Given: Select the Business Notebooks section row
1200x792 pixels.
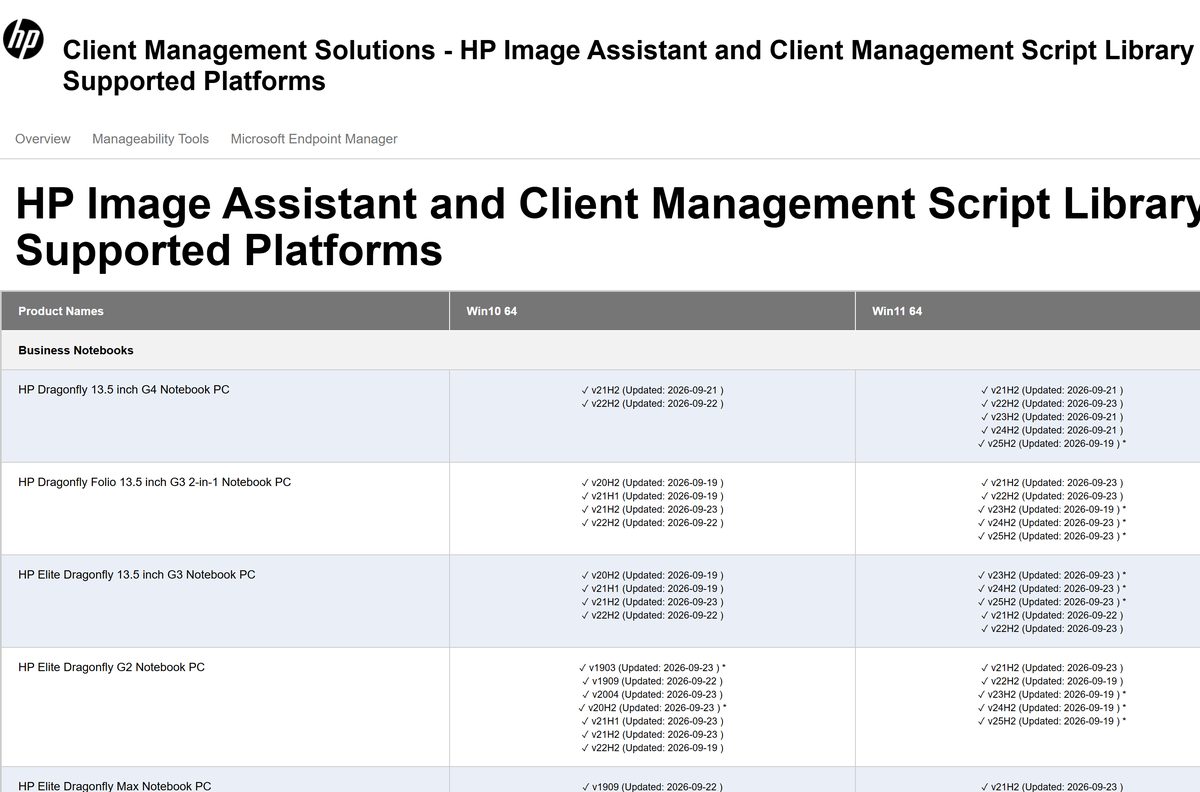Looking at the screenshot, I should (600, 350).
